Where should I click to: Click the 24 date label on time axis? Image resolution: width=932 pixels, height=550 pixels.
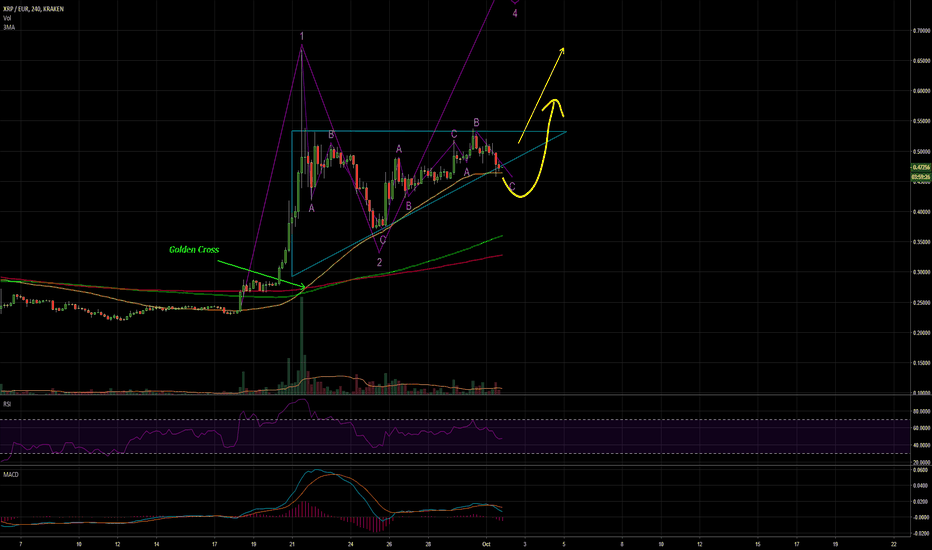point(351,544)
